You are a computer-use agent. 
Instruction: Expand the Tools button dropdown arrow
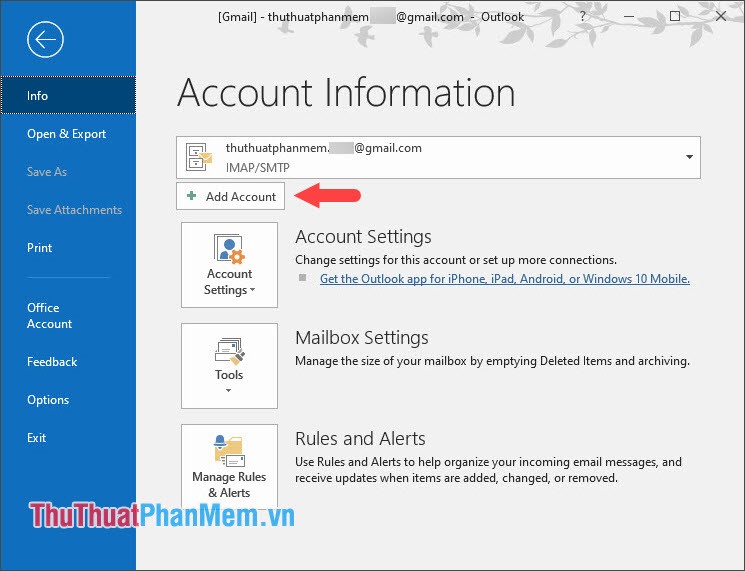pyautogui.click(x=229, y=390)
